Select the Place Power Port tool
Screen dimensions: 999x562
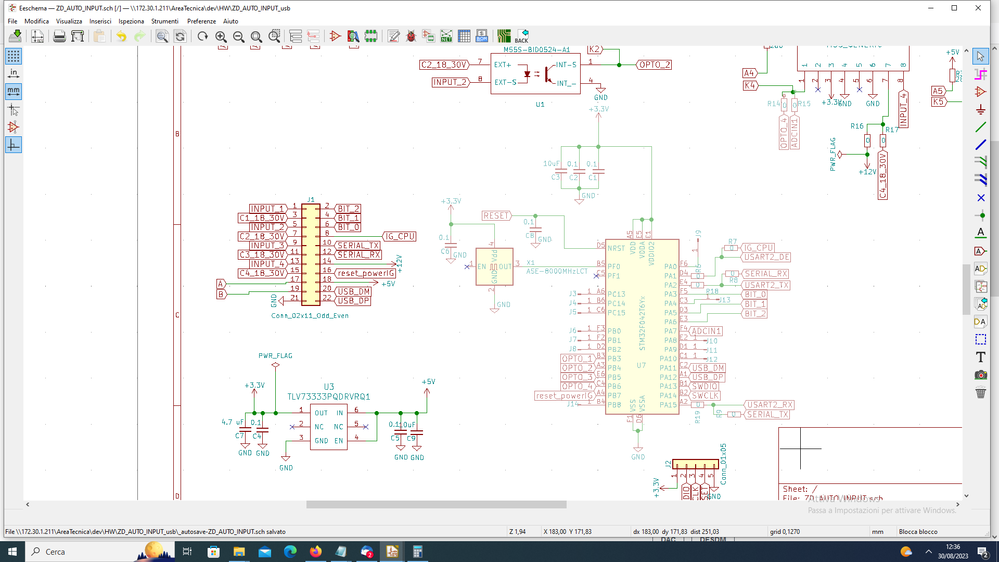point(981,110)
